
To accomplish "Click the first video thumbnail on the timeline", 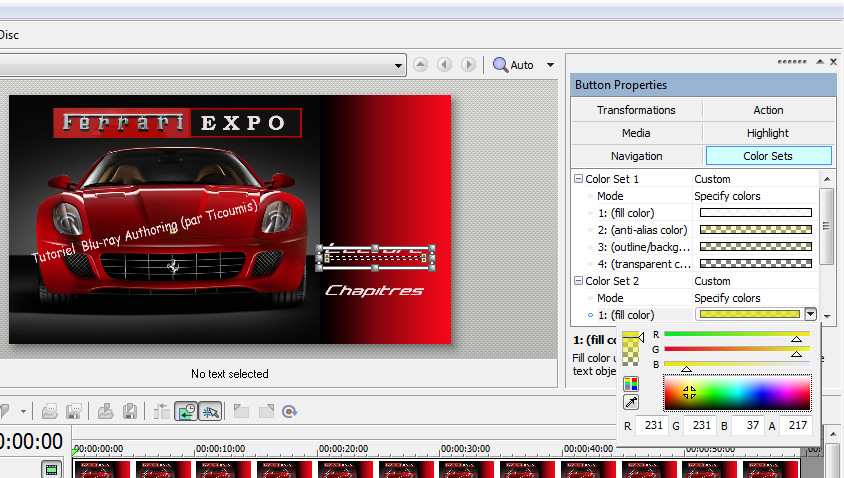I will [x=102, y=469].
